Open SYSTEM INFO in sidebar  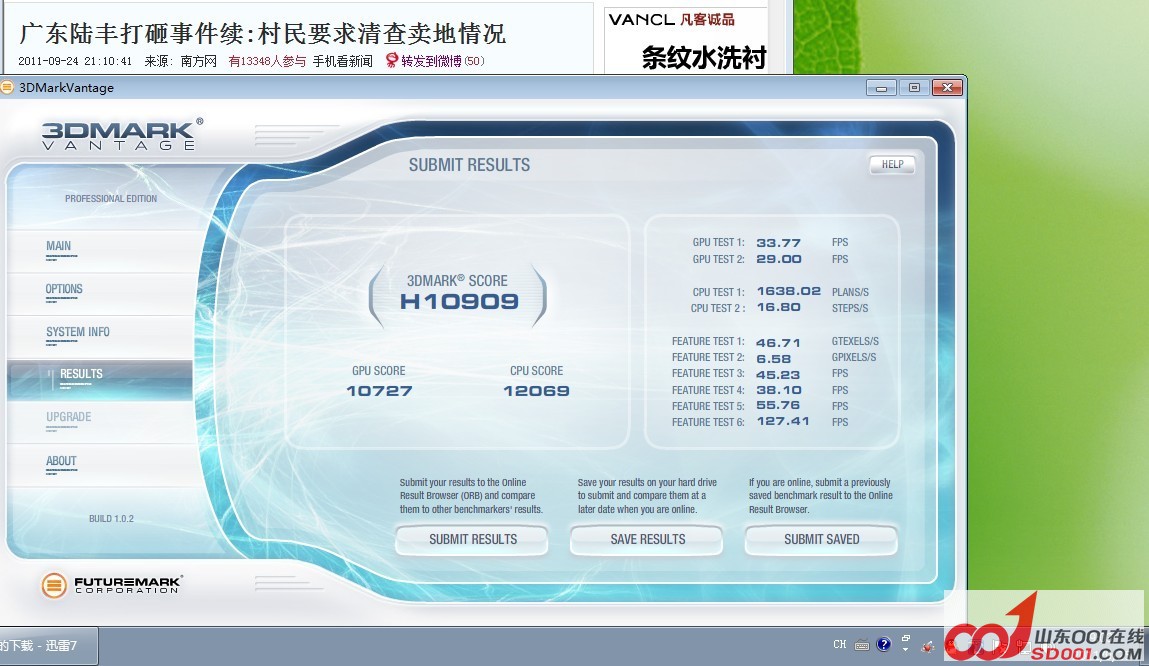[78, 332]
